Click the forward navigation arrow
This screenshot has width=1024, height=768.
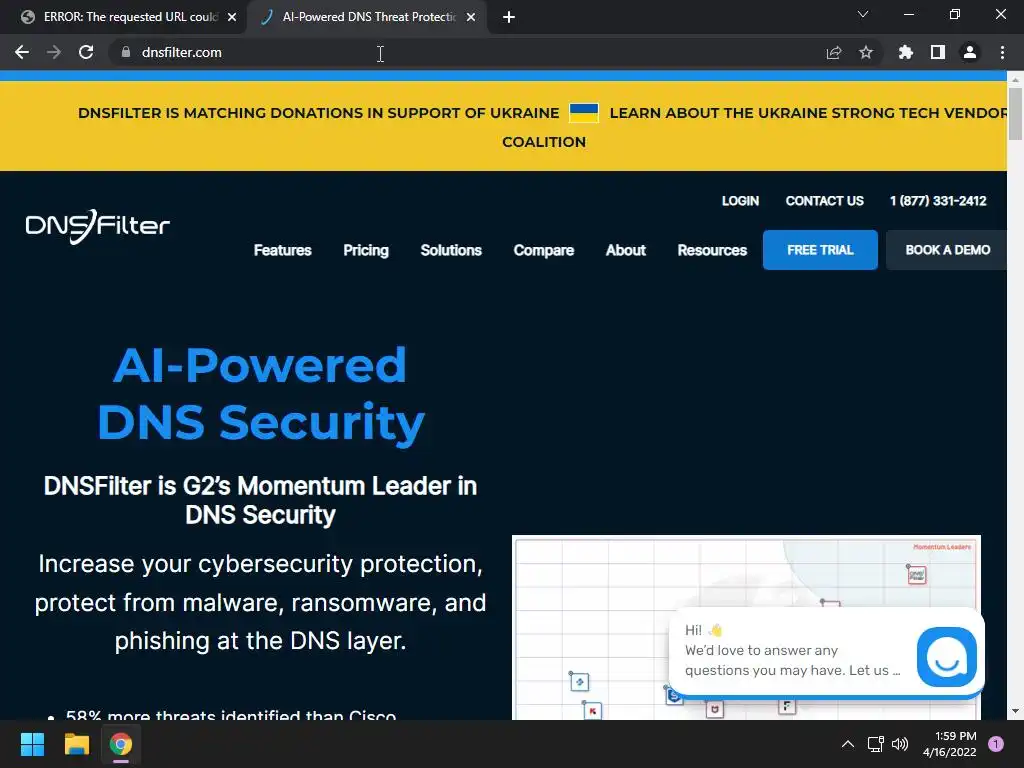click(54, 52)
